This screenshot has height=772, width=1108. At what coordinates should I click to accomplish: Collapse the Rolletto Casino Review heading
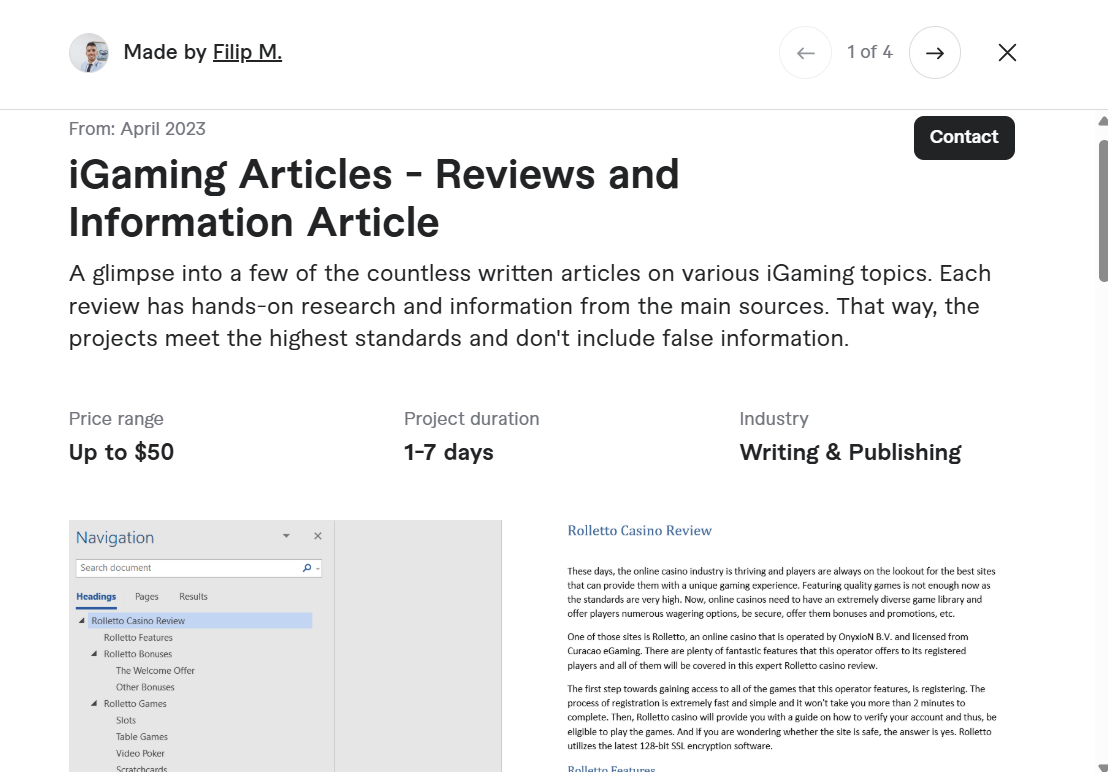(81, 620)
